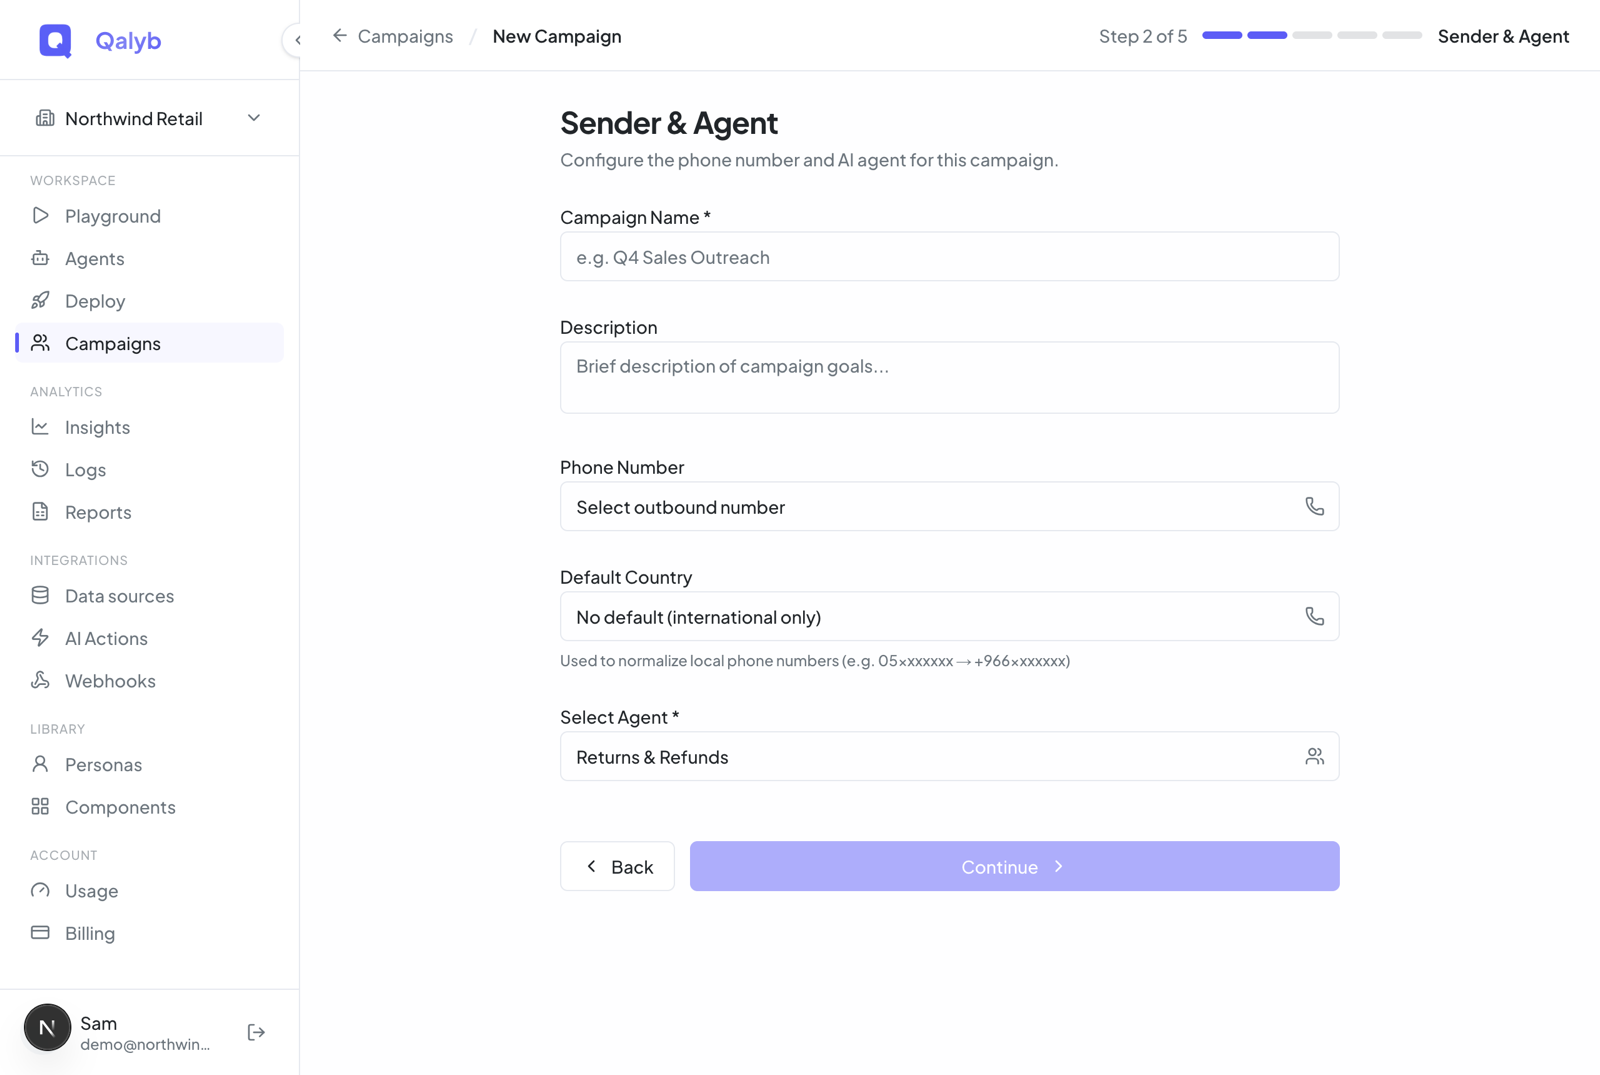Go to Components in the sidebar
The image size is (1600, 1075).
pyautogui.click(x=150, y=807)
